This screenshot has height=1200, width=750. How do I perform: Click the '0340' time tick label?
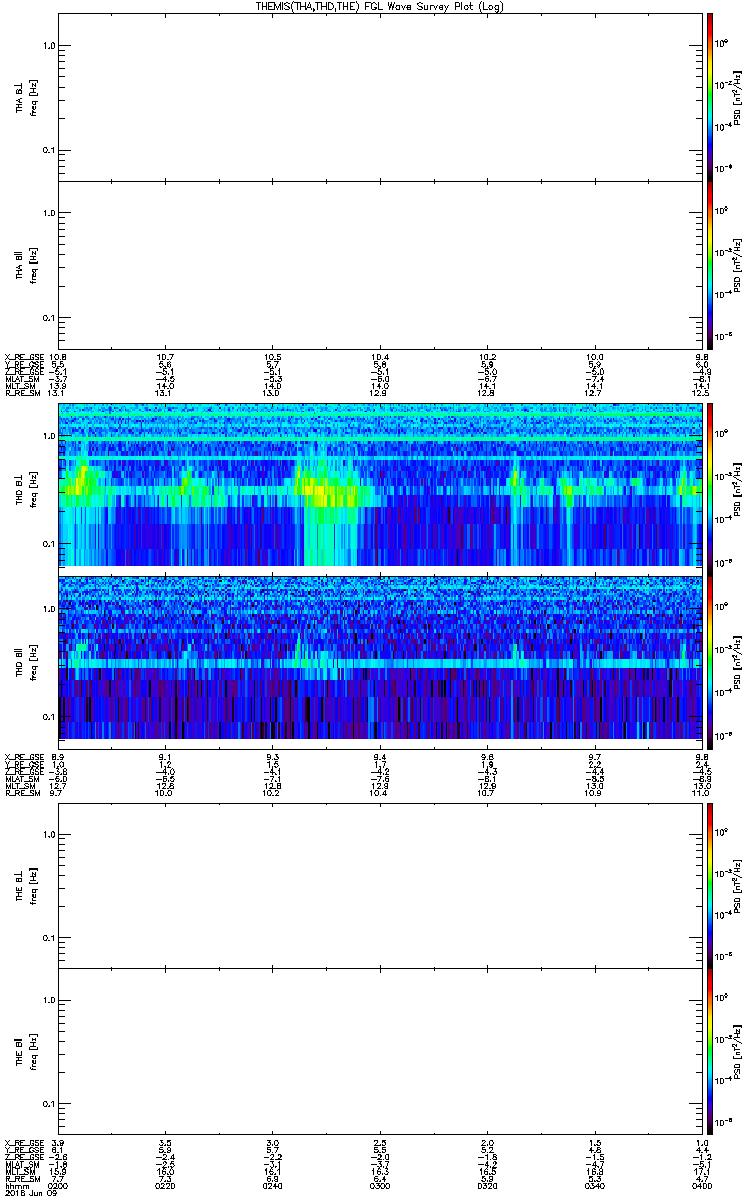[594, 1184]
